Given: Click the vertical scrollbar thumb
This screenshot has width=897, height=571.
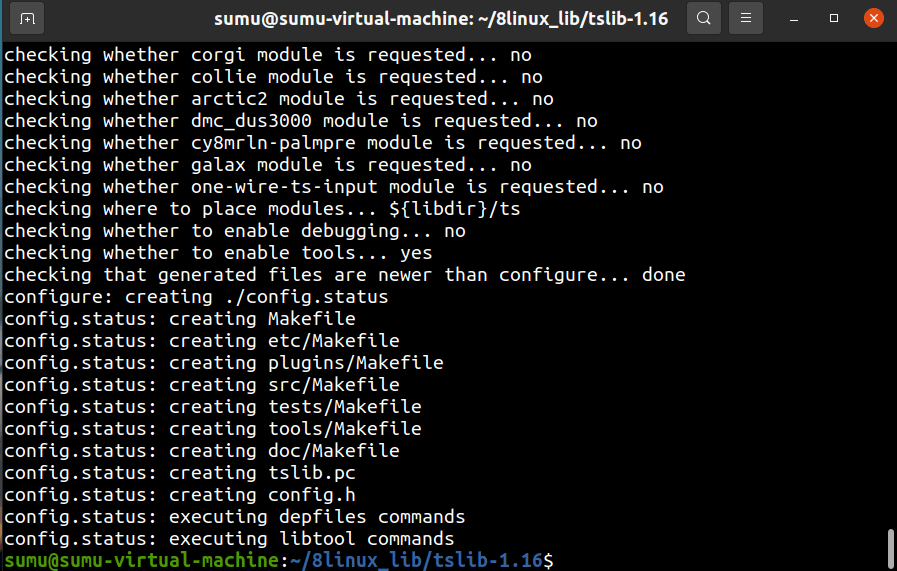Looking at the screenshot, I should [x=889, y=548].
